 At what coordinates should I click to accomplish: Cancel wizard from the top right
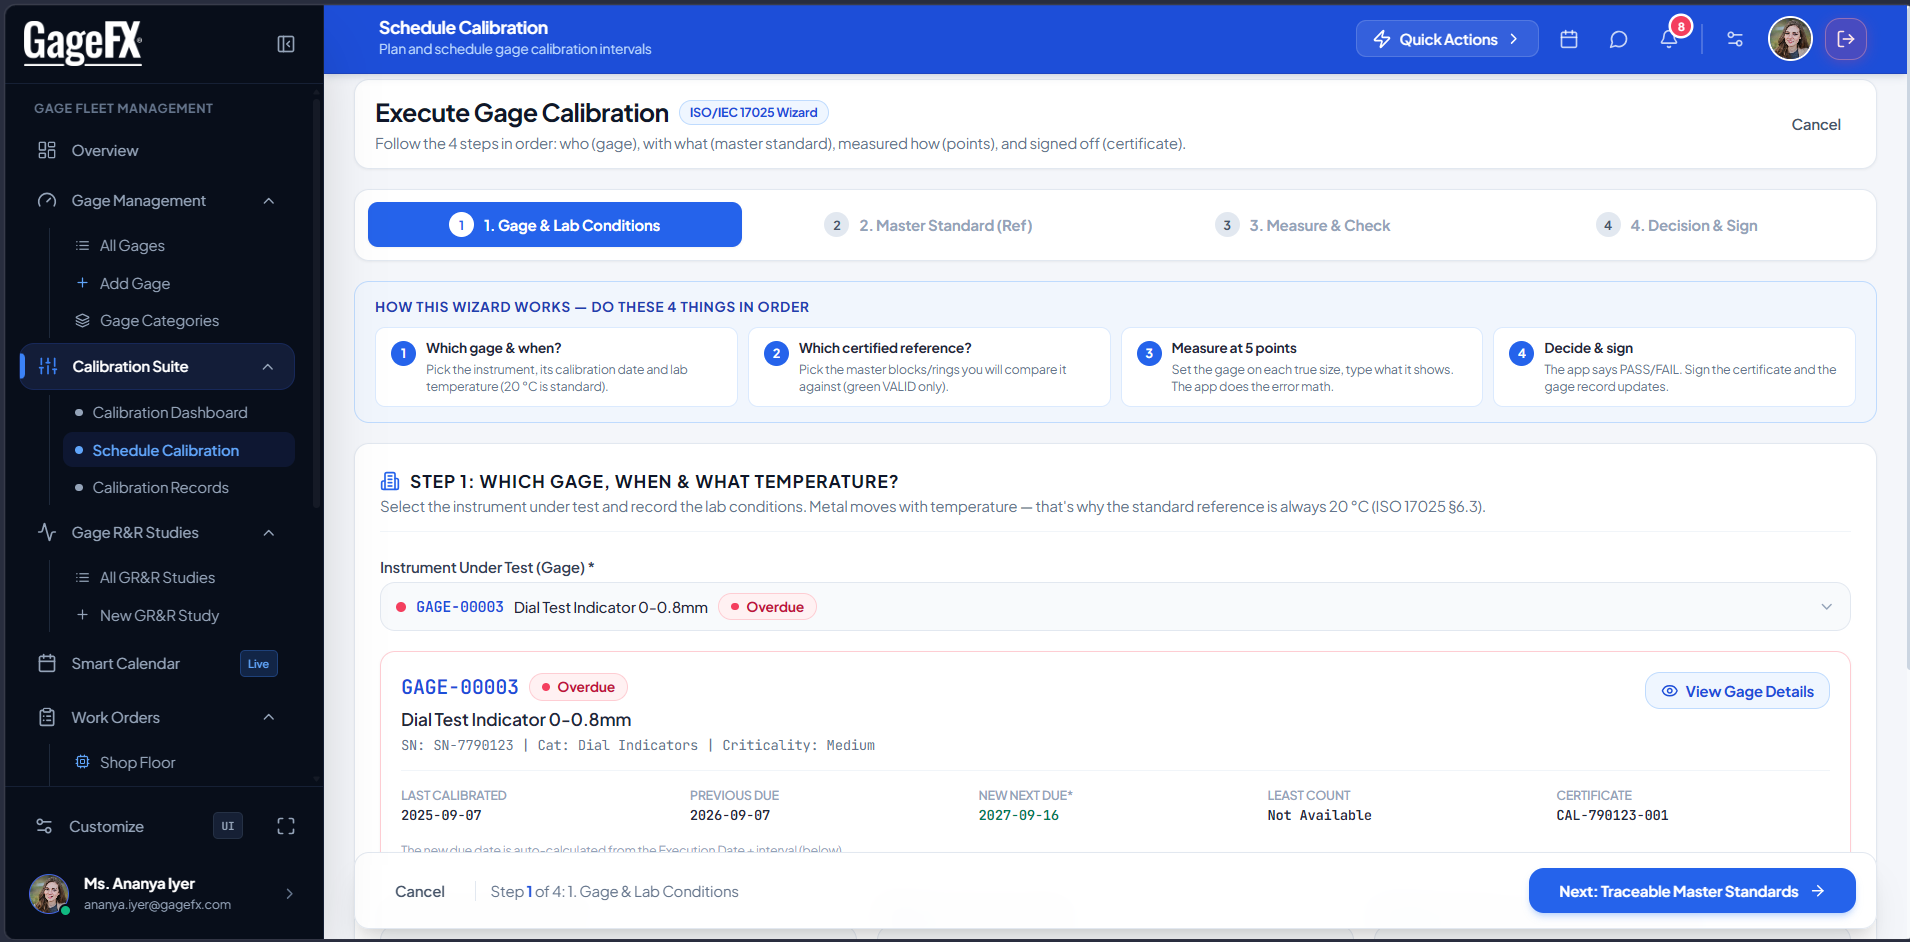pos(1816,124)
